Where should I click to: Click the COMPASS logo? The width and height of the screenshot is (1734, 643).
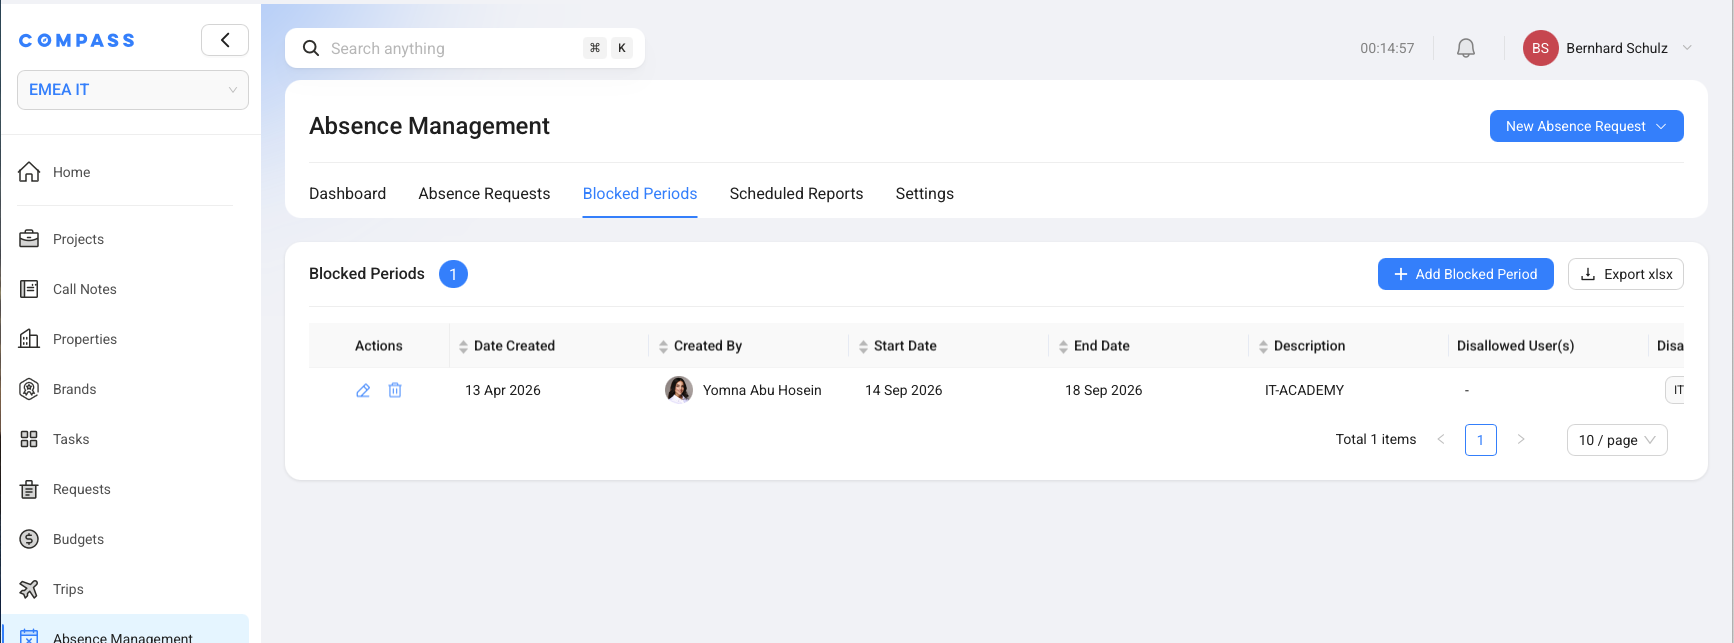pos(77,40)
